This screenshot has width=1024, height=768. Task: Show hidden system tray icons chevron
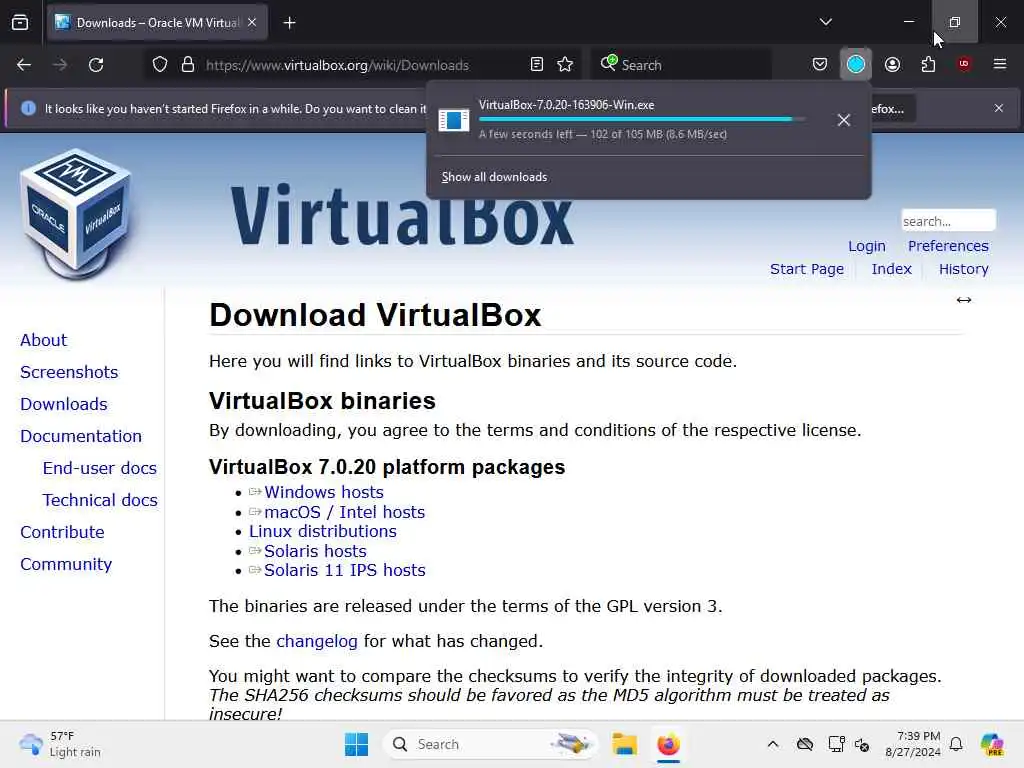773,744
